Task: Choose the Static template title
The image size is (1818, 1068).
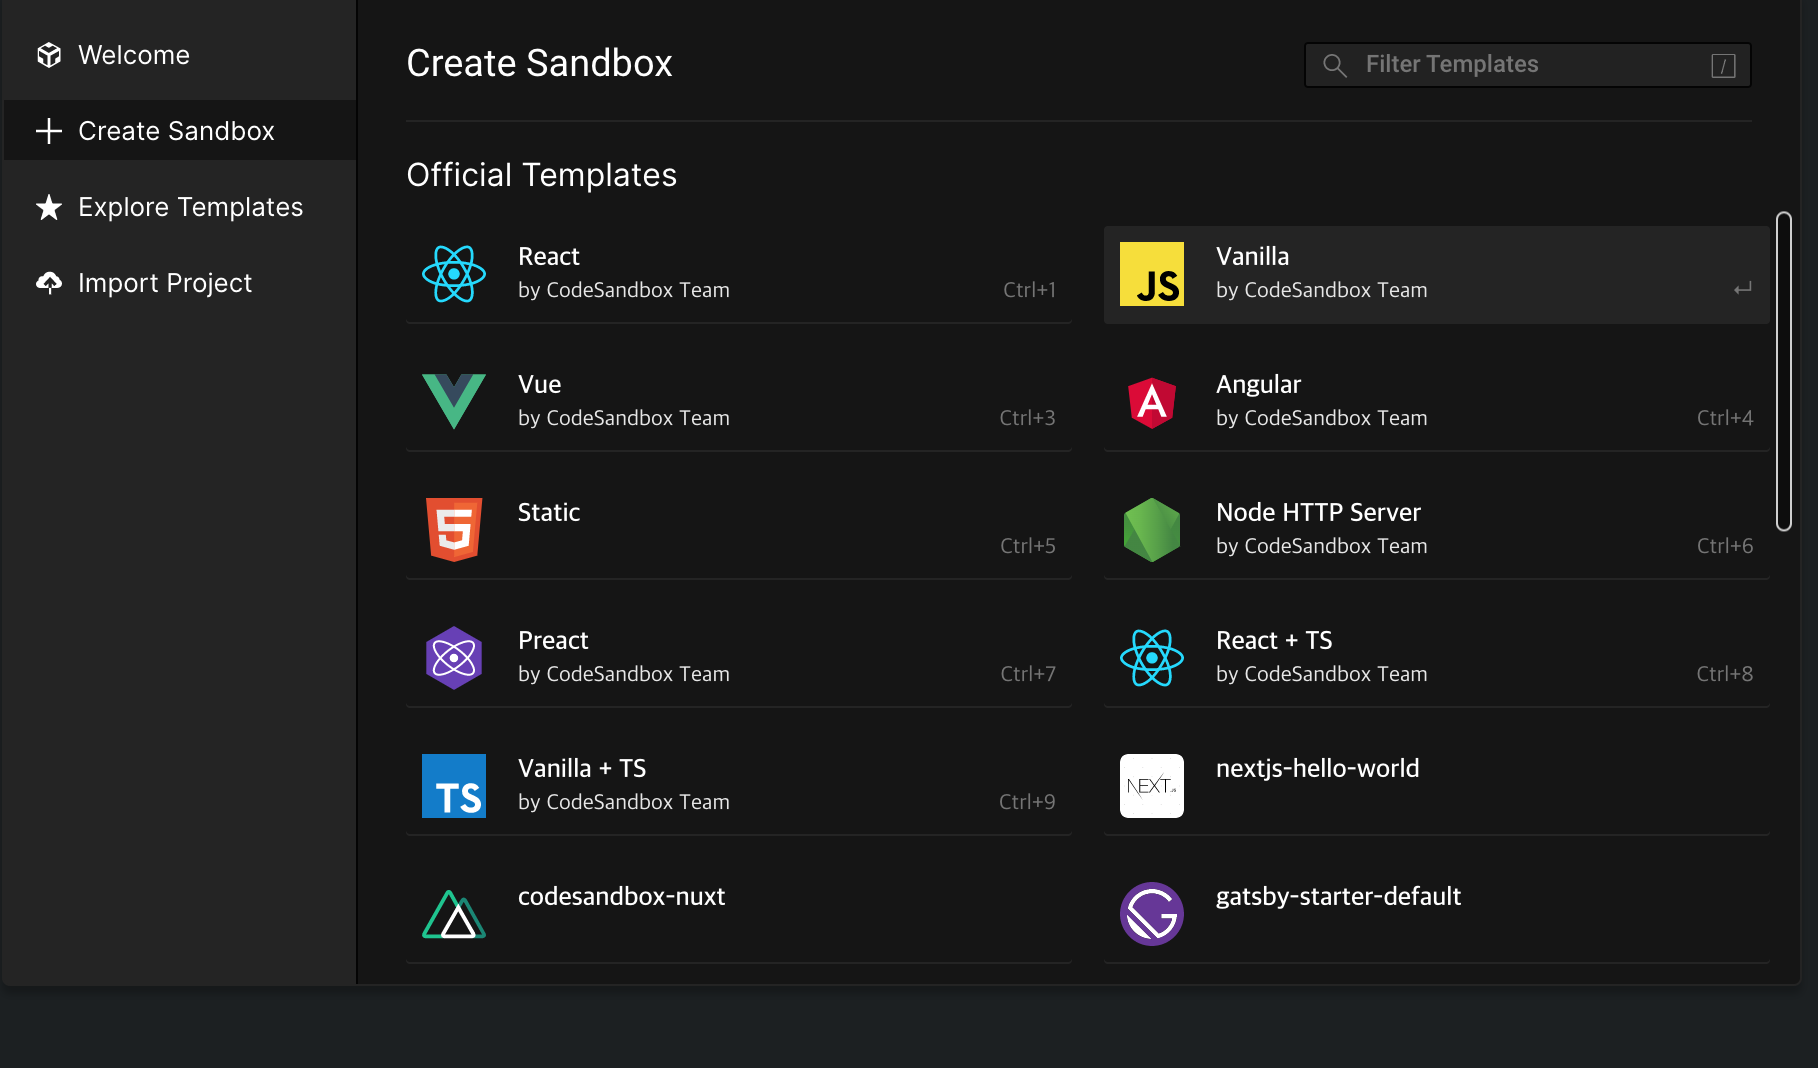Action: [549, 513]
